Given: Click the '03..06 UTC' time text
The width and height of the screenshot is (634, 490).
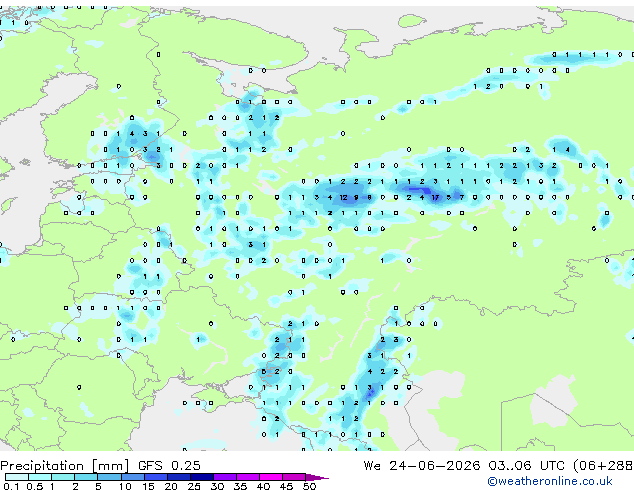Looking at the screenshot, I should tap(526, 466).
